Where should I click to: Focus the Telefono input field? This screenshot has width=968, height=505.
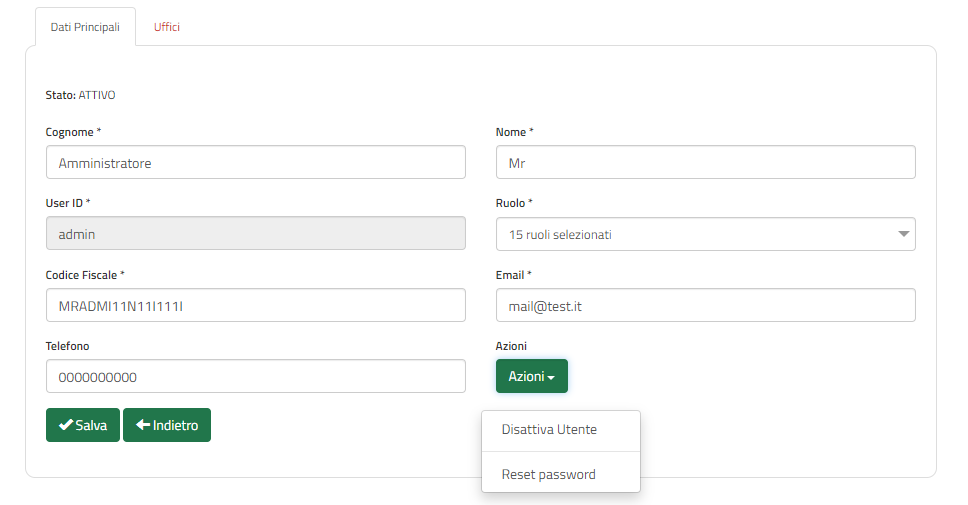(256, 376)
